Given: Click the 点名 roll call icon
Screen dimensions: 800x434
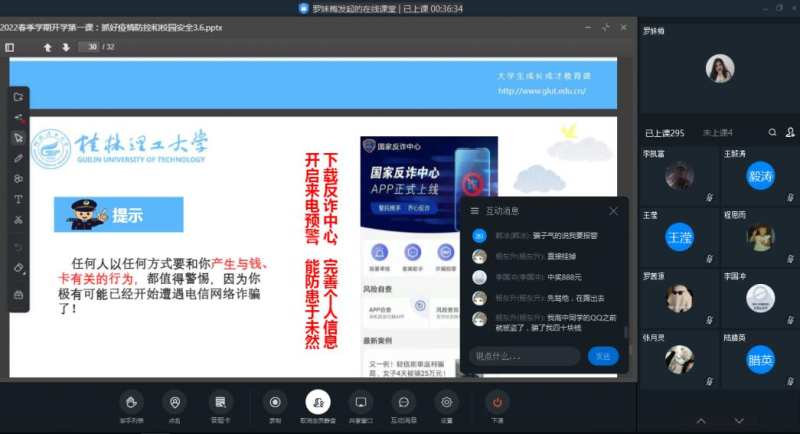Looking at the screenshot, I should pos(176,402).
